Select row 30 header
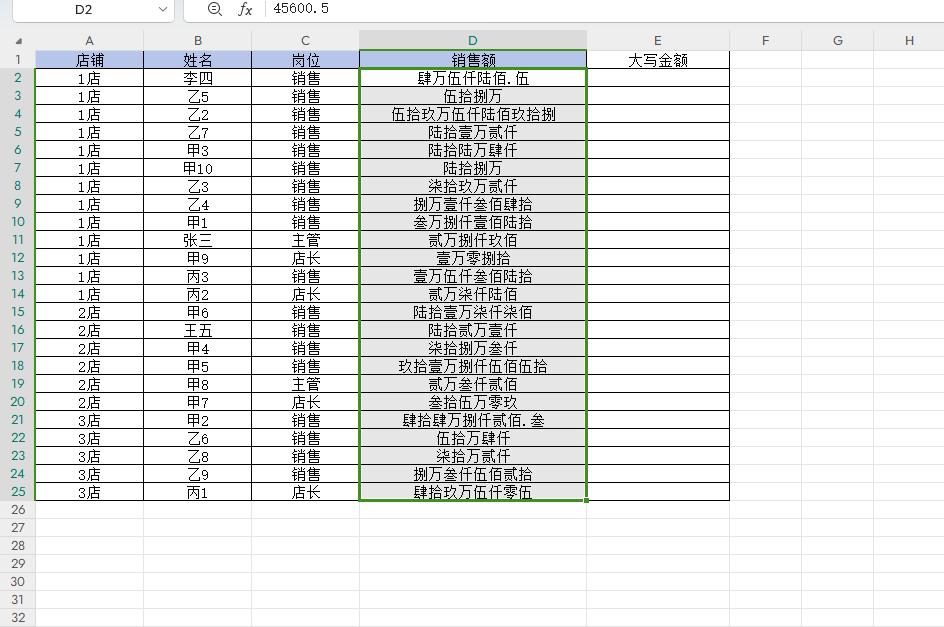944x627 pixels. (17, 582)
